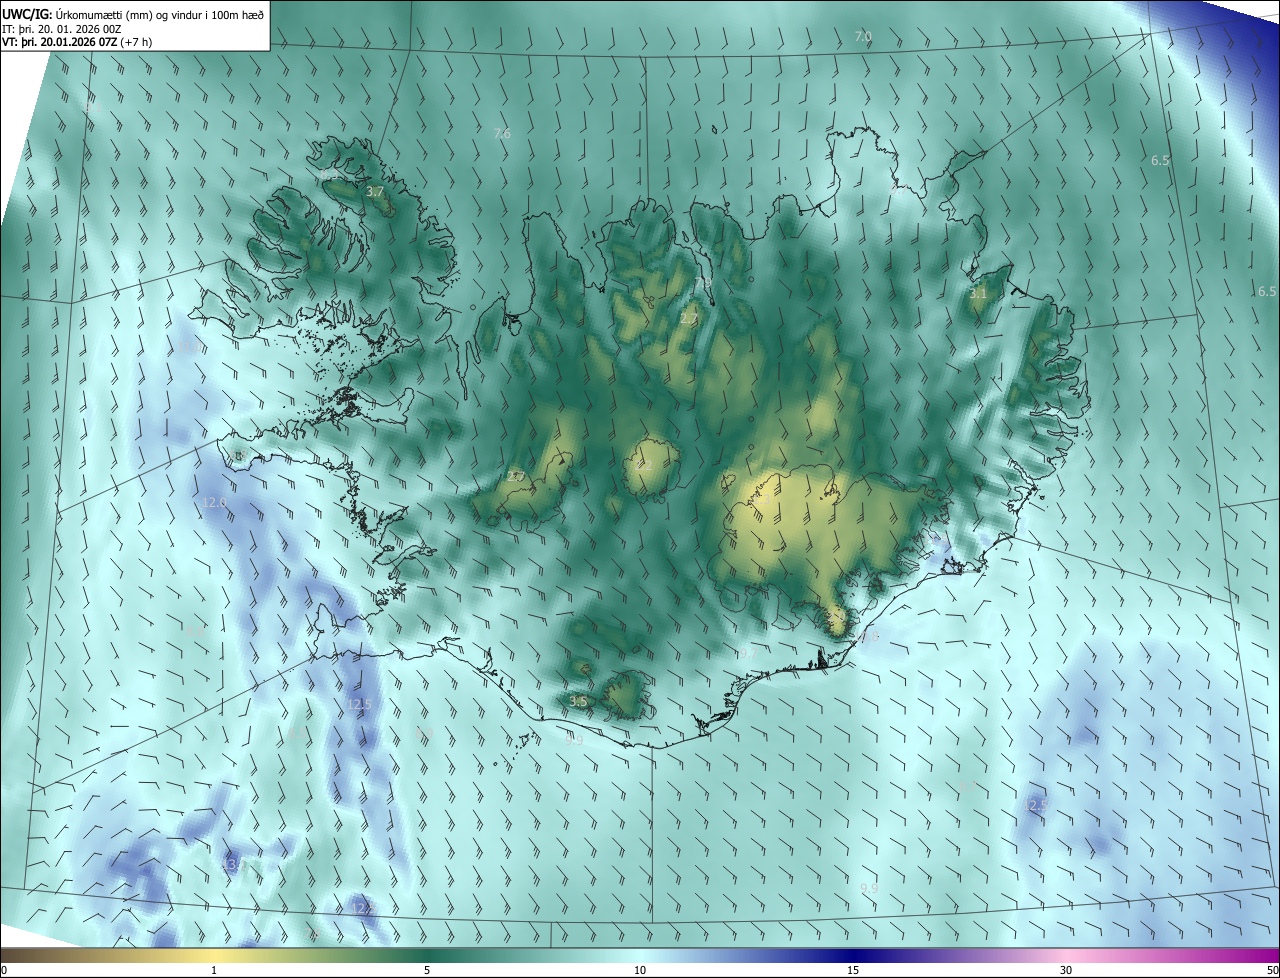Image resolution: width=1280 pixels, height=978 pixels.
Task: Click the '0' tick label on the color scale
Action: (4, 970)
